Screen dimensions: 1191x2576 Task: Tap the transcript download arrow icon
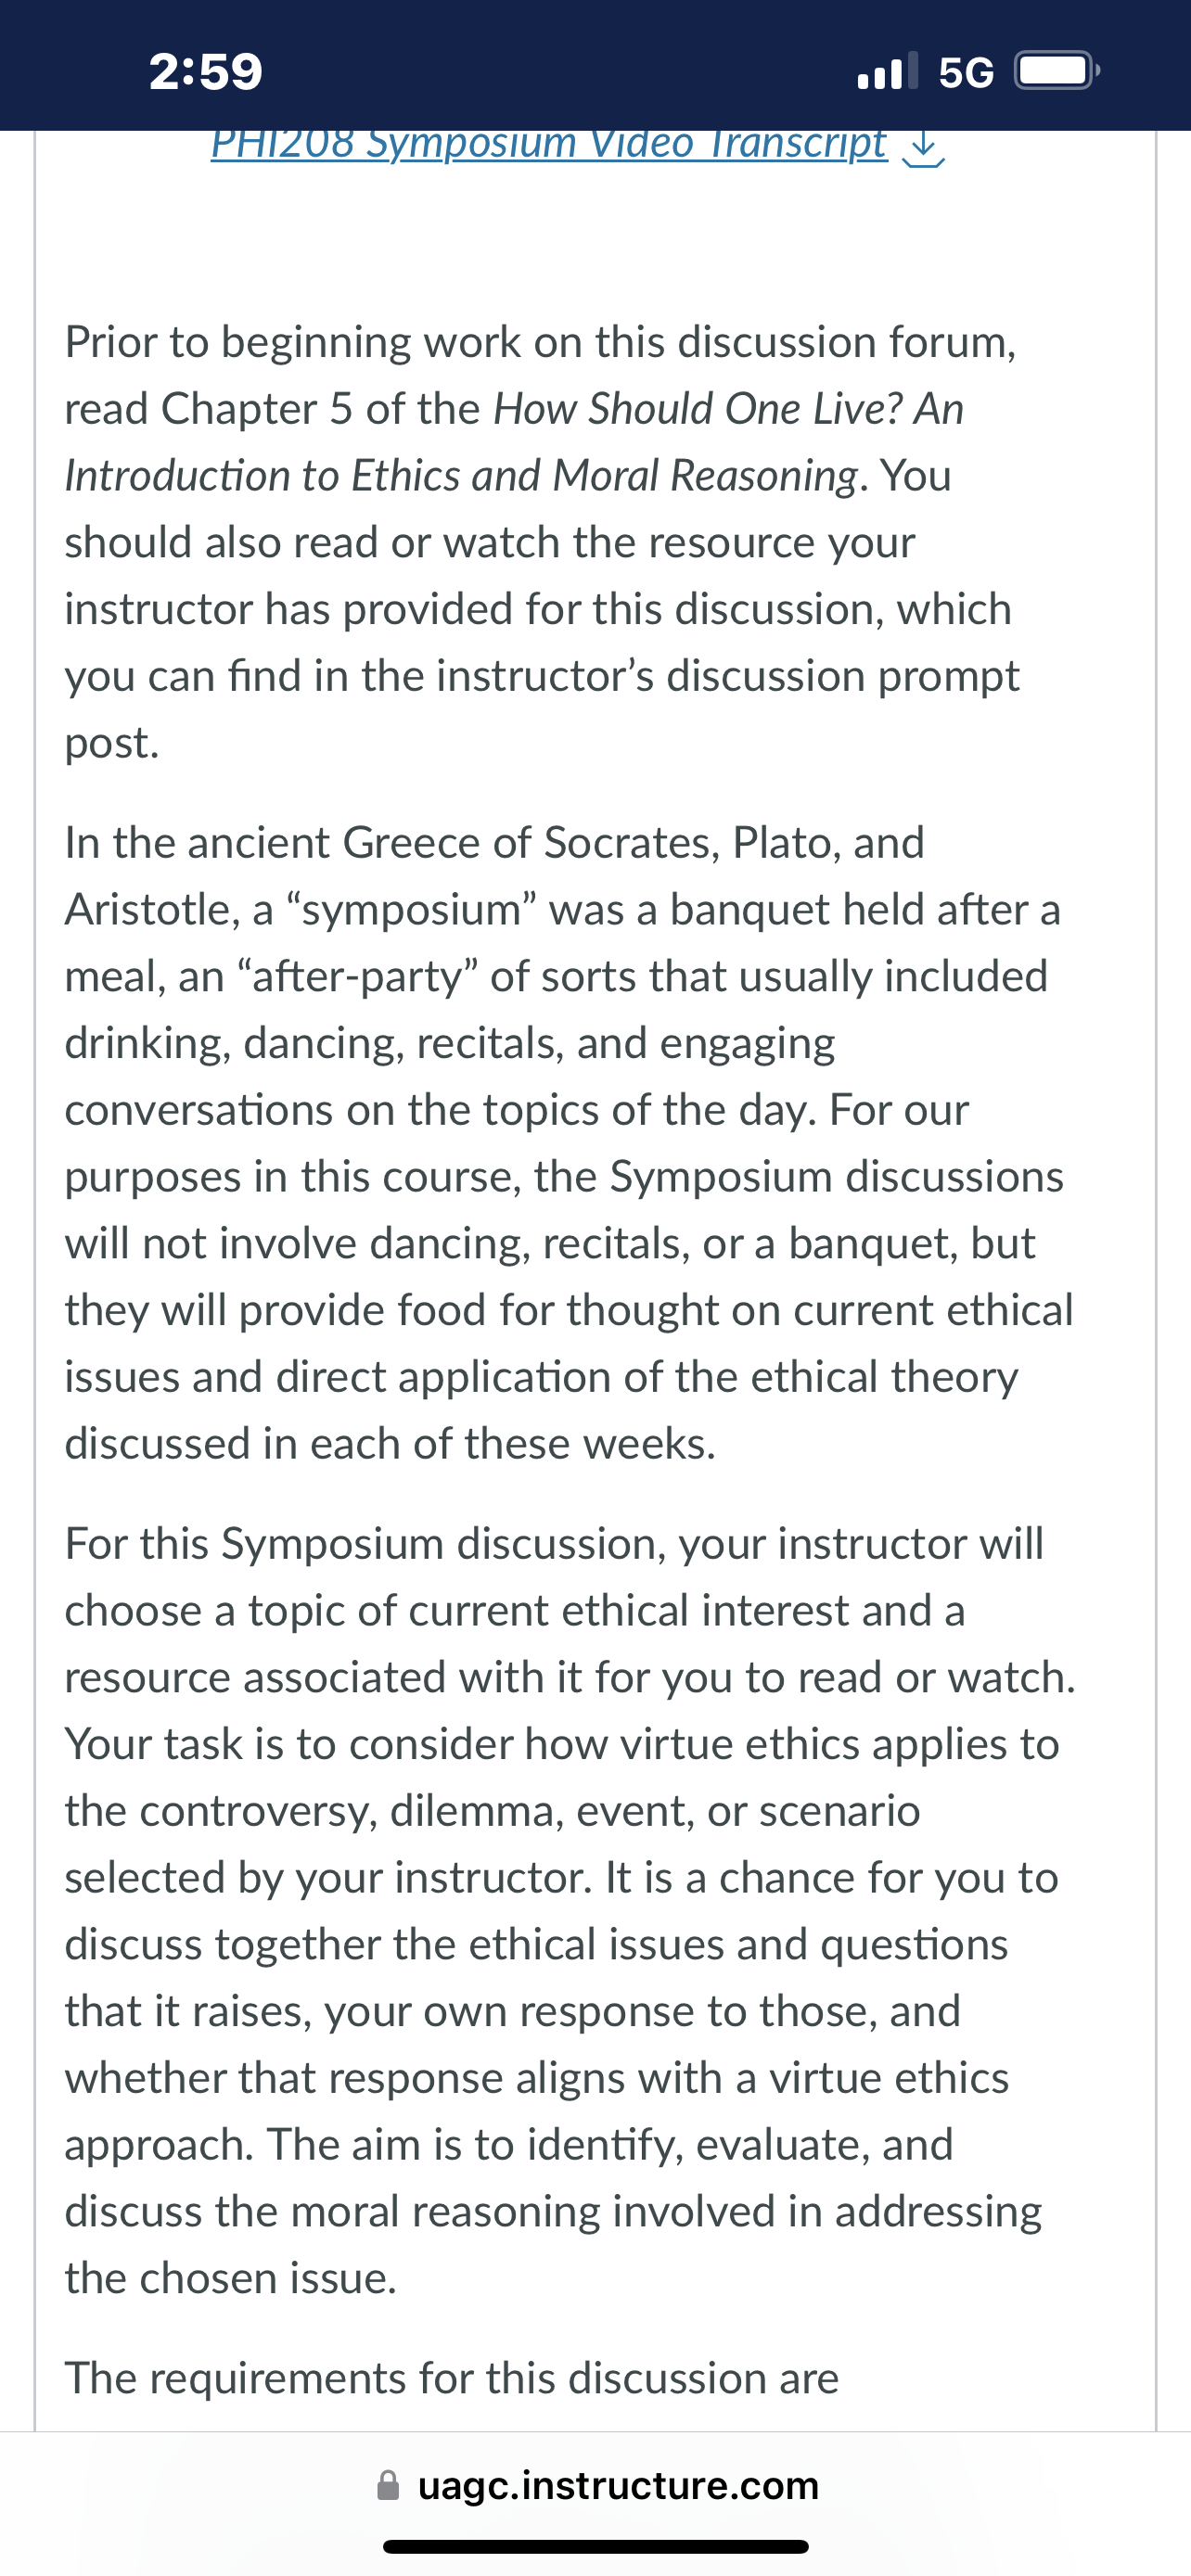923,149
